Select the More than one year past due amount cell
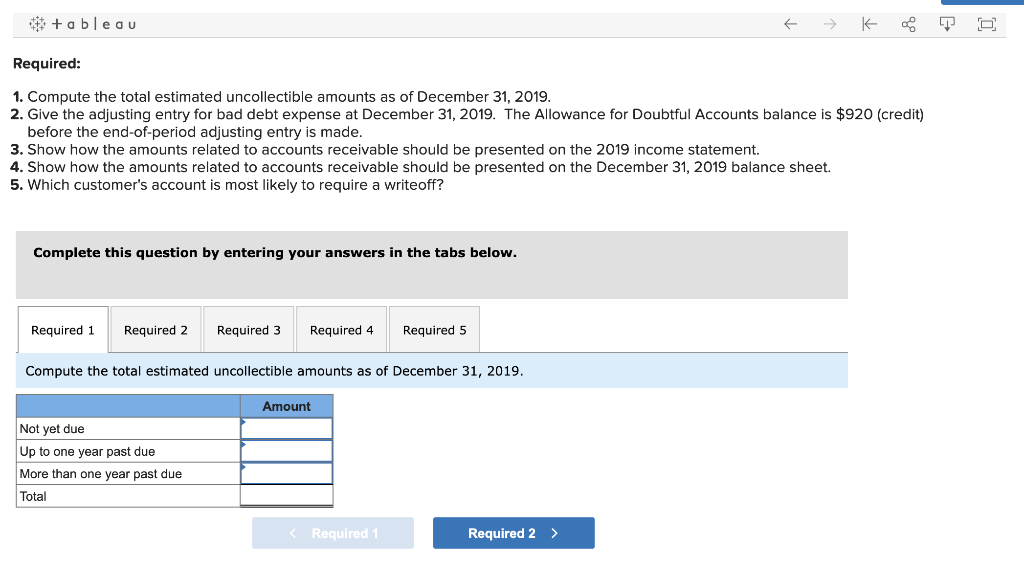 pyautogui.click(x=287, y=473)
